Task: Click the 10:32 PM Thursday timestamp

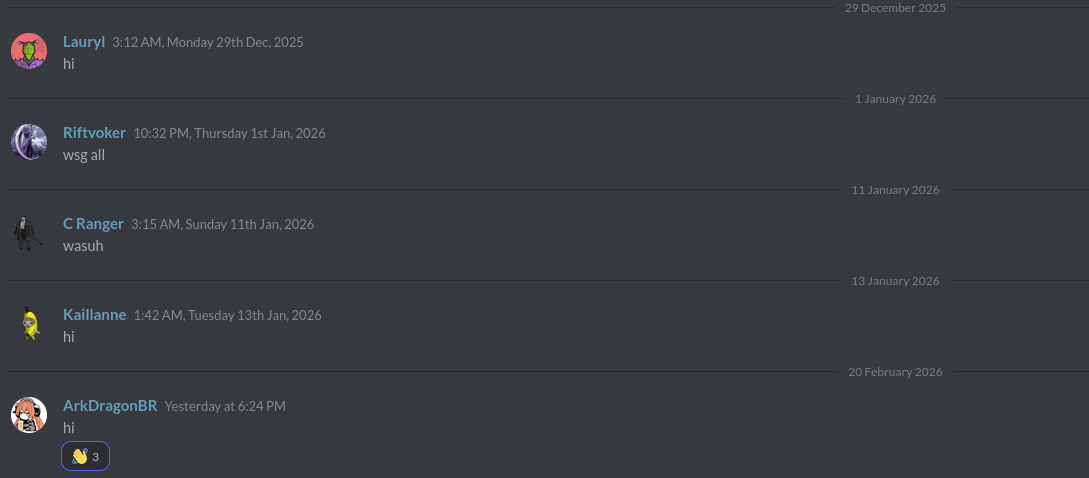Action: (229, 133)
